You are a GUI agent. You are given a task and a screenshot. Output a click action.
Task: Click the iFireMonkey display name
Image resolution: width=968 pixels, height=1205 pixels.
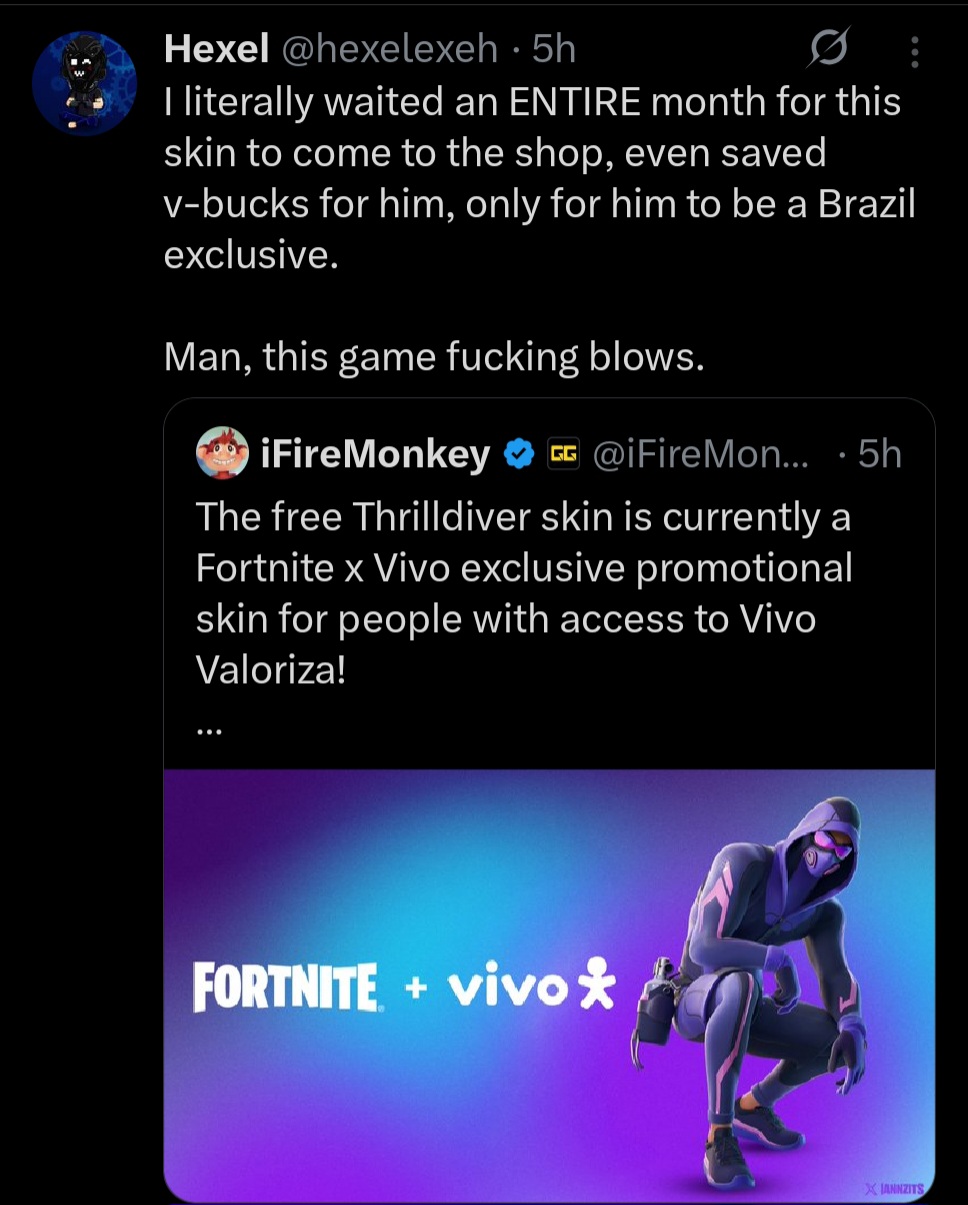[374, 455]
